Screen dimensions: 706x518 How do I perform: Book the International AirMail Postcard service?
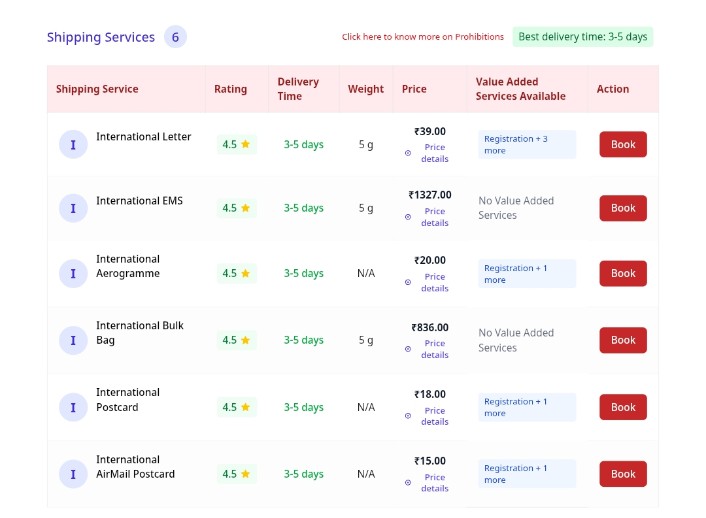pos(623,474)
